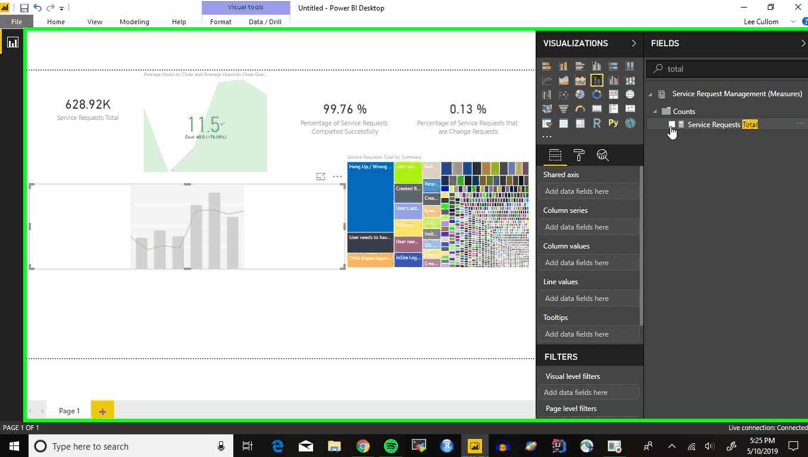Open the Data / Drill tab
This screenshot has height=457, width=808.
coord(265,22)
